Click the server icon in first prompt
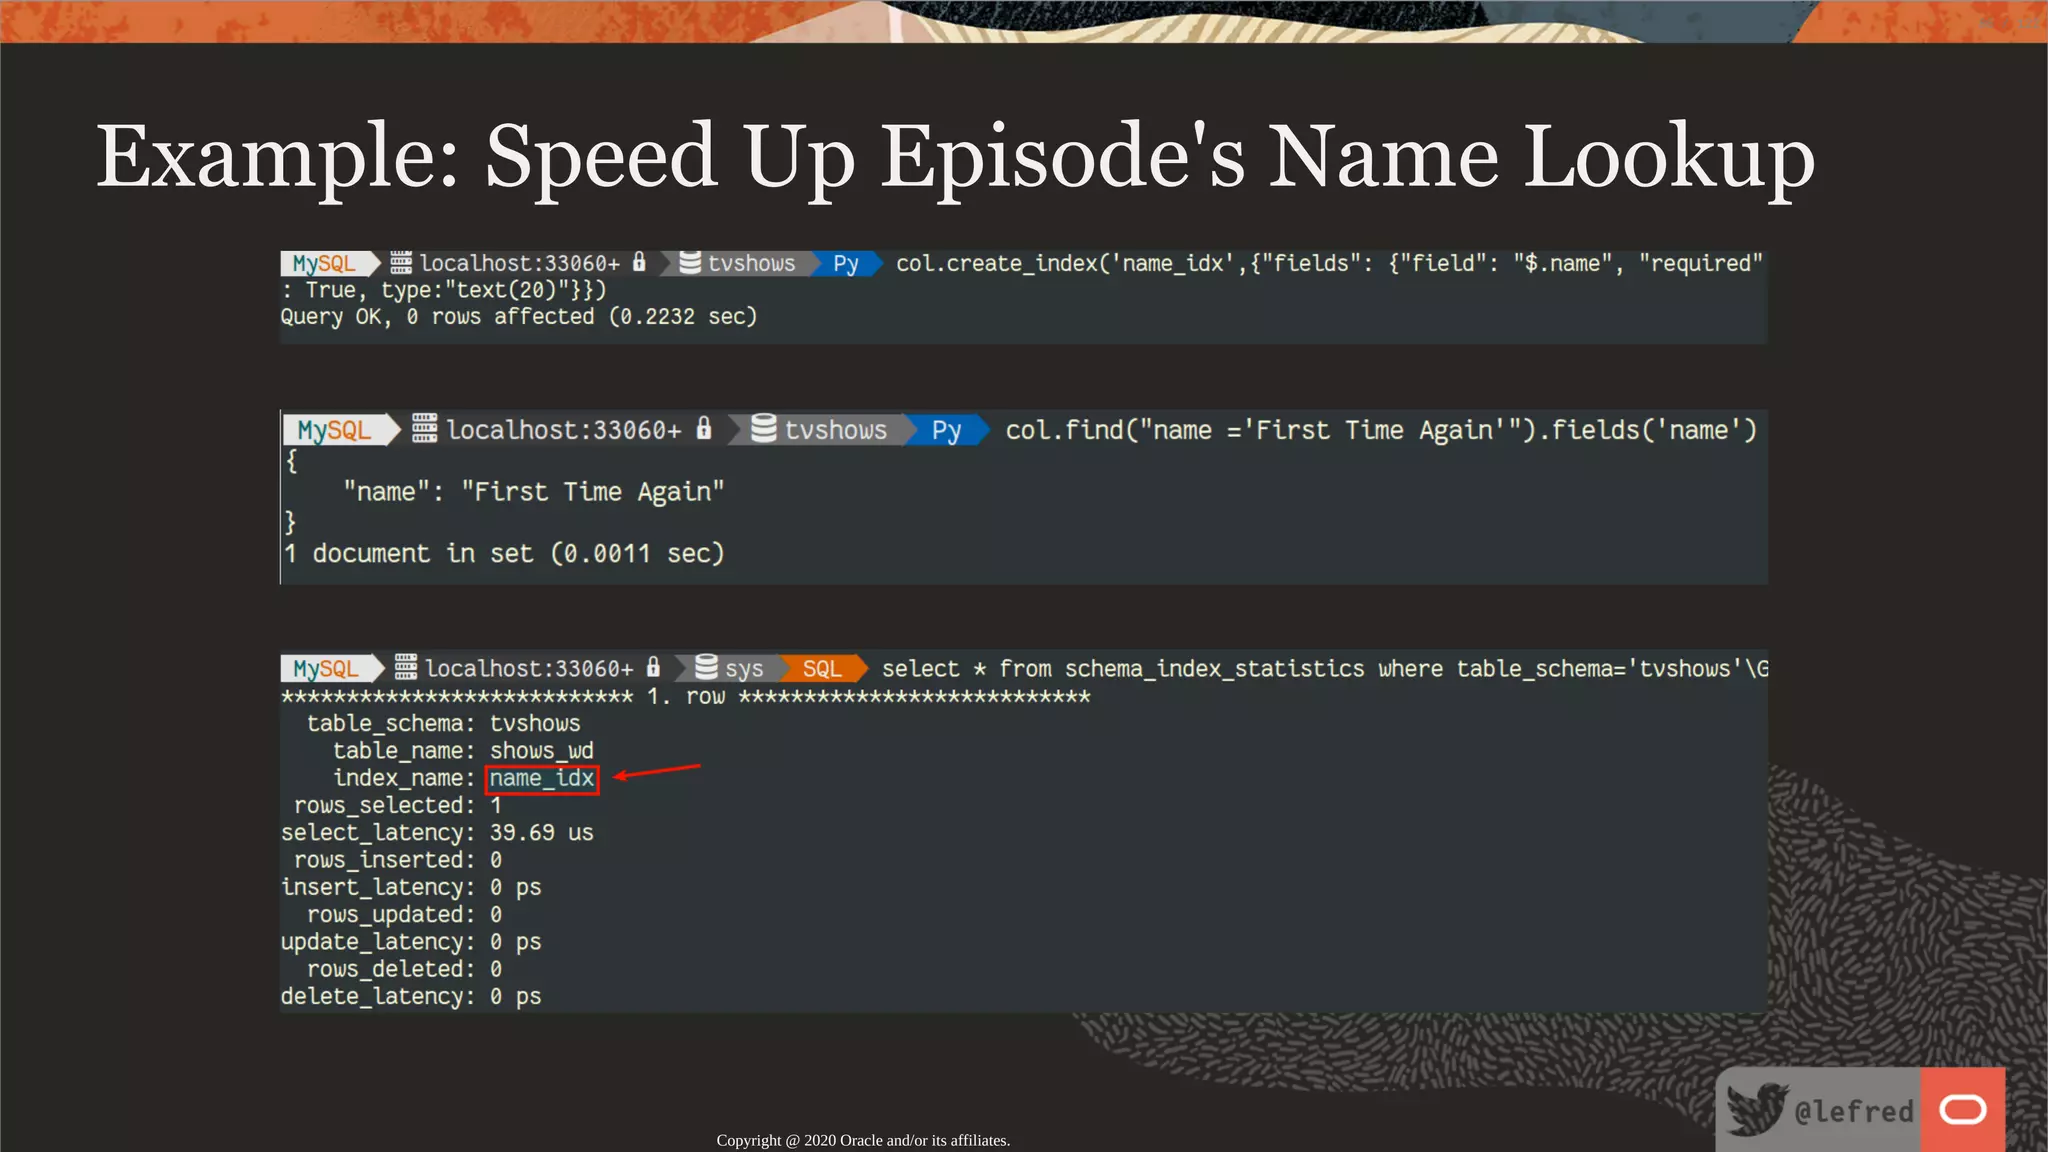The width and height of the screenshot is (2048, 1152). pyautogui.click(x=401, y=263)
